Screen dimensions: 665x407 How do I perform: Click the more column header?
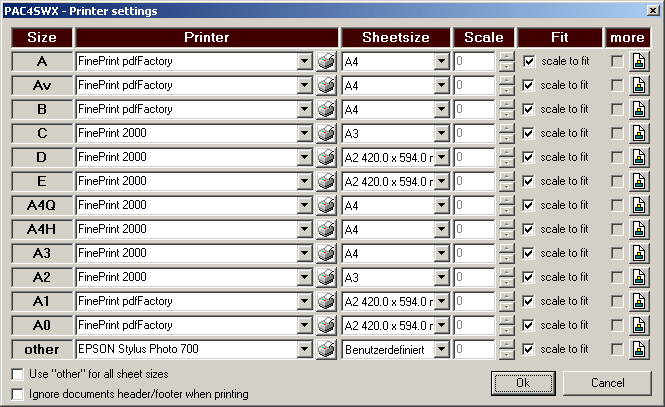point(628,38)
